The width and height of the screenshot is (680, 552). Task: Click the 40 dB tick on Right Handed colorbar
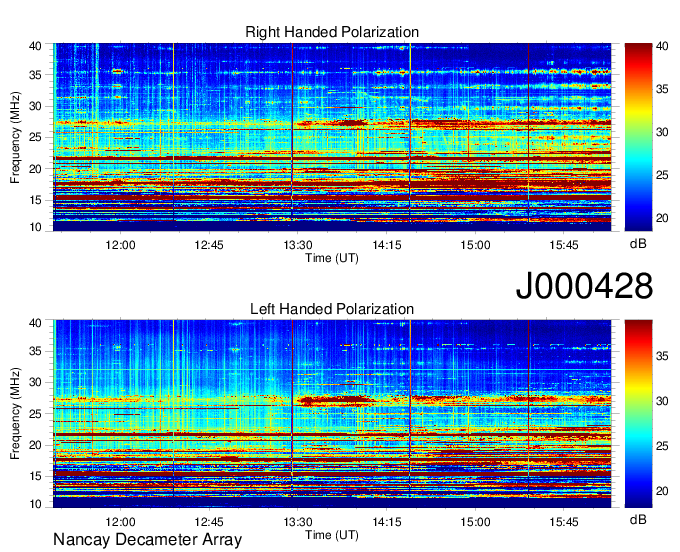click(662, 46)
